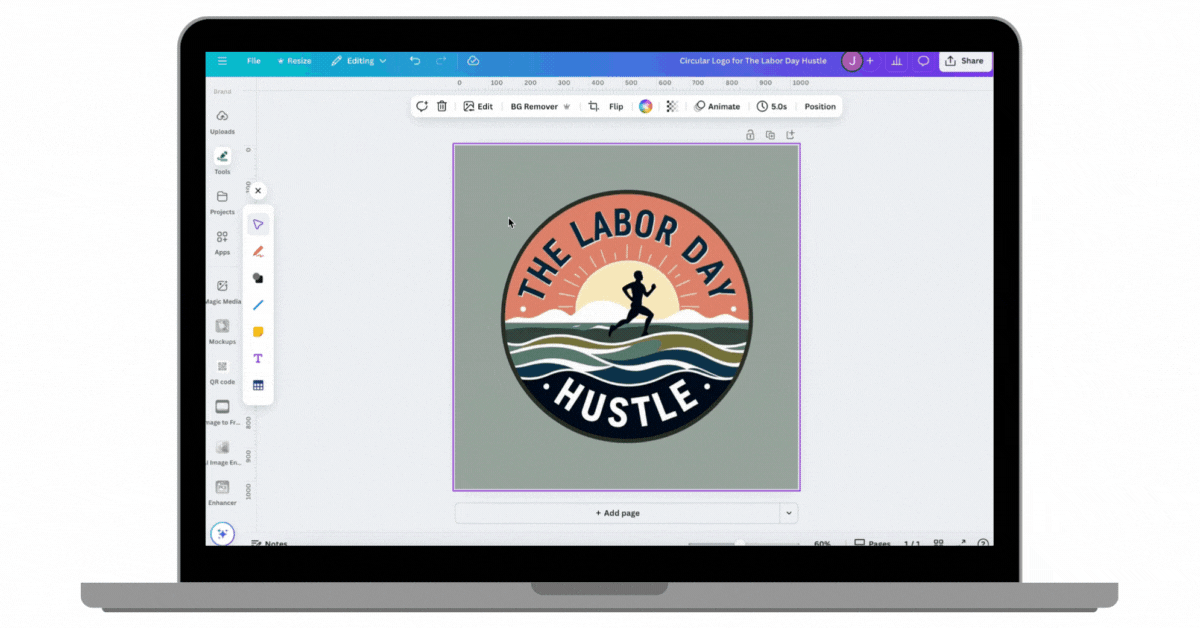1200x628 pixels.
Task: Click the Add page button
Action: [617, 513]
